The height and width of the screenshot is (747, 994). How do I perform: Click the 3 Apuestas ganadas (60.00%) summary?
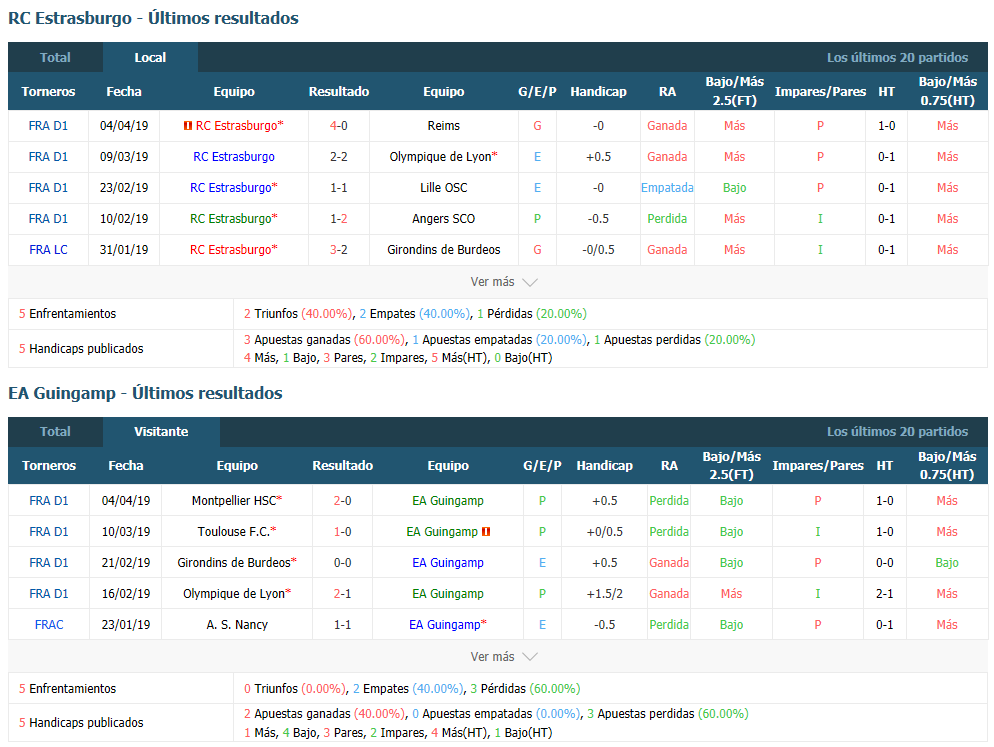(323, 340)
